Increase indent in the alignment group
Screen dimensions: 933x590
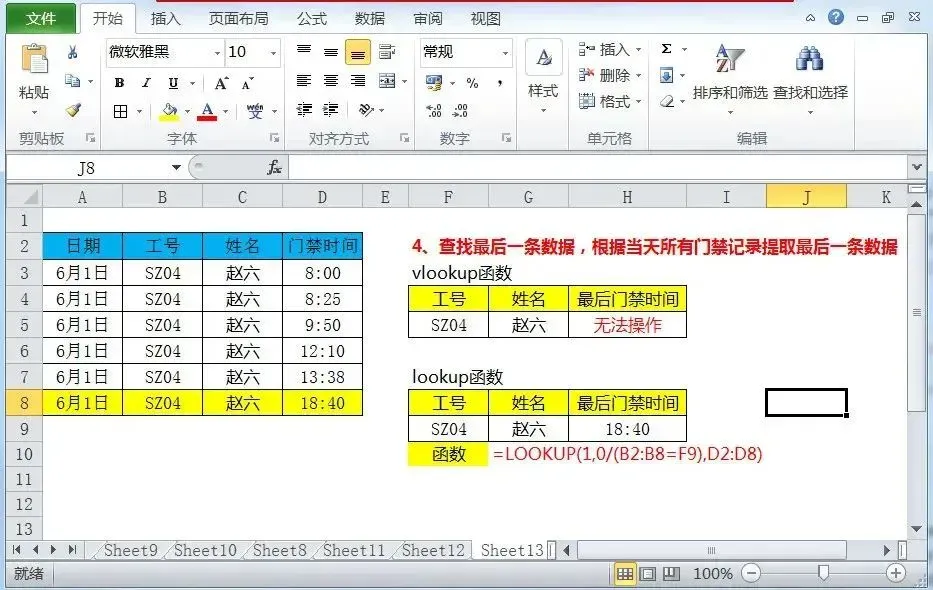[331, 109]
